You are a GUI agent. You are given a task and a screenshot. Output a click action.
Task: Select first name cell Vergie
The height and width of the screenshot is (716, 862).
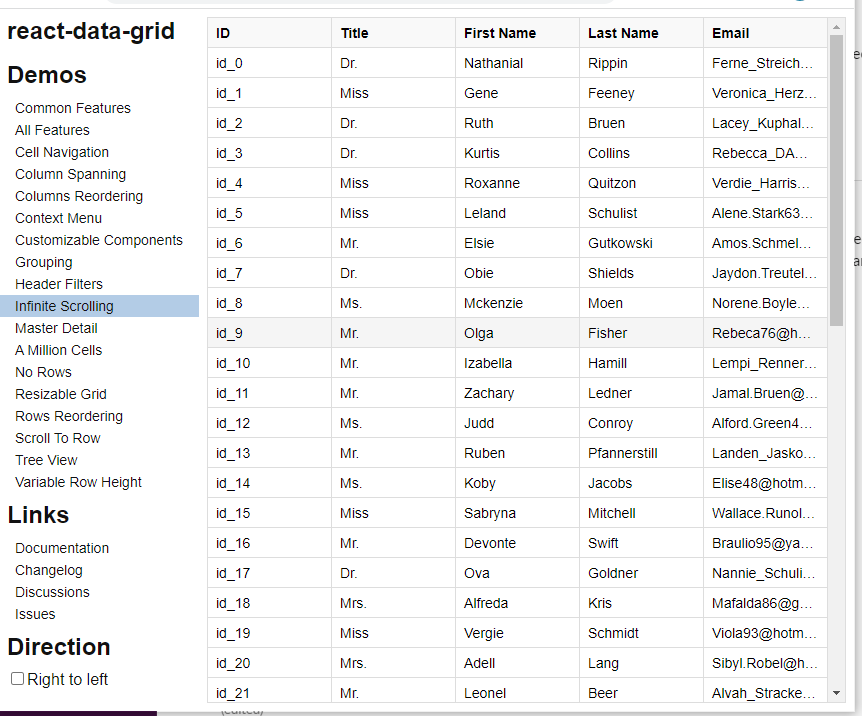click(x=517, y=632)
